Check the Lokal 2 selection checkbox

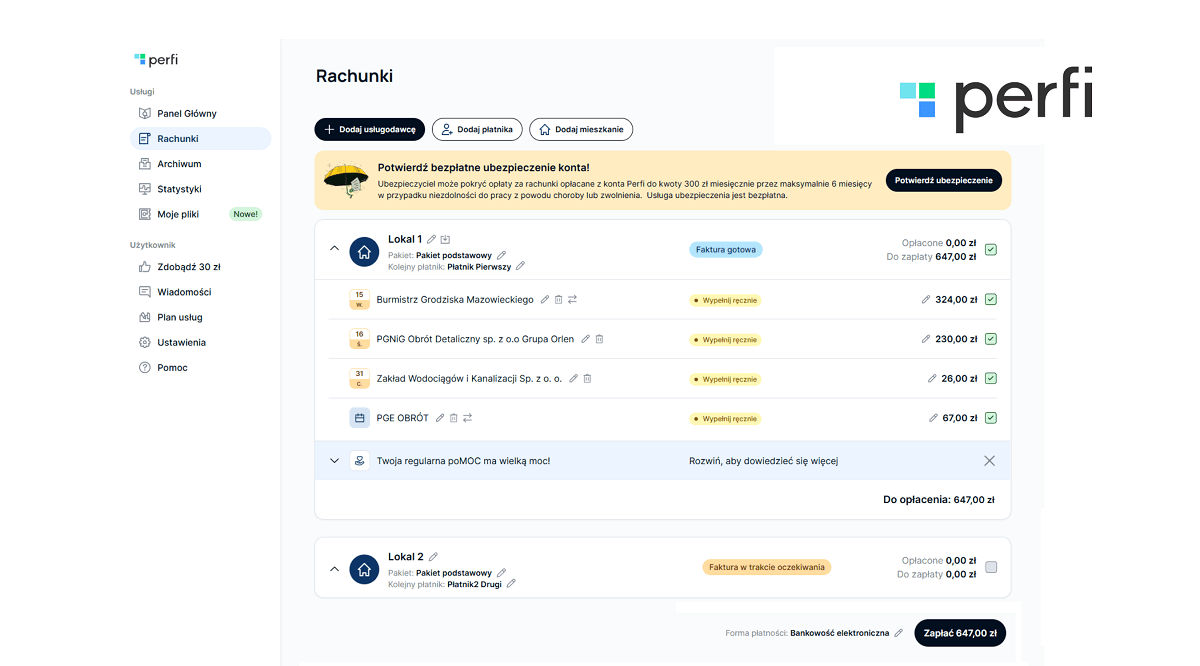(x=990, y=567)
